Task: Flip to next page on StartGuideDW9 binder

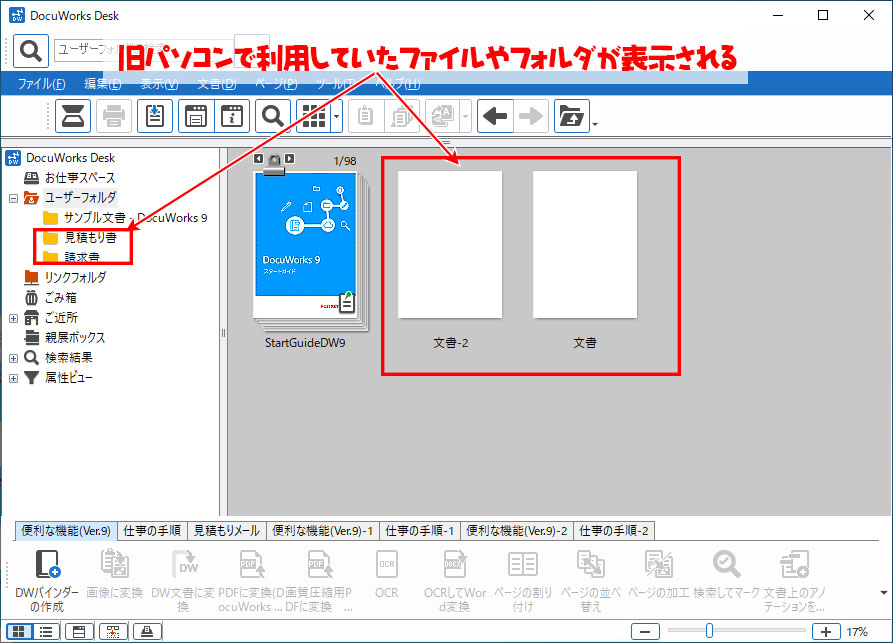Action: (x=290, y=158)
